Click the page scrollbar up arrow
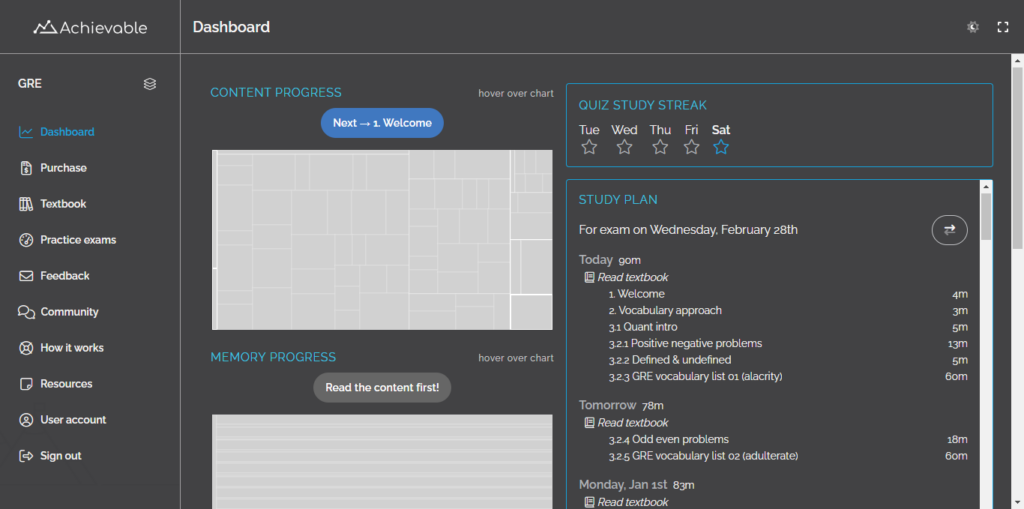1024x509 pixels. pyautogui.click(x=1017, y=60)
